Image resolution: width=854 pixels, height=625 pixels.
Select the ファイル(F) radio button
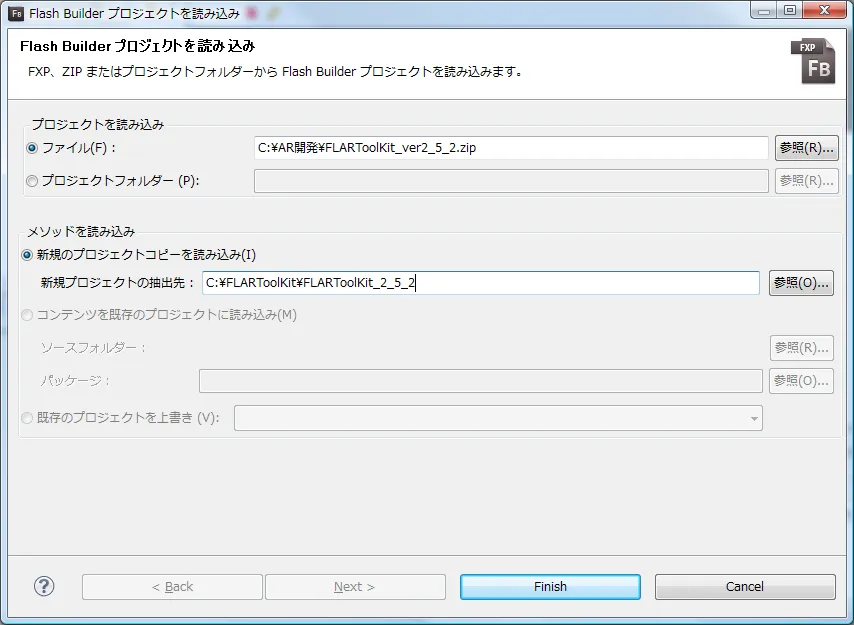click(x=32, y=148)
